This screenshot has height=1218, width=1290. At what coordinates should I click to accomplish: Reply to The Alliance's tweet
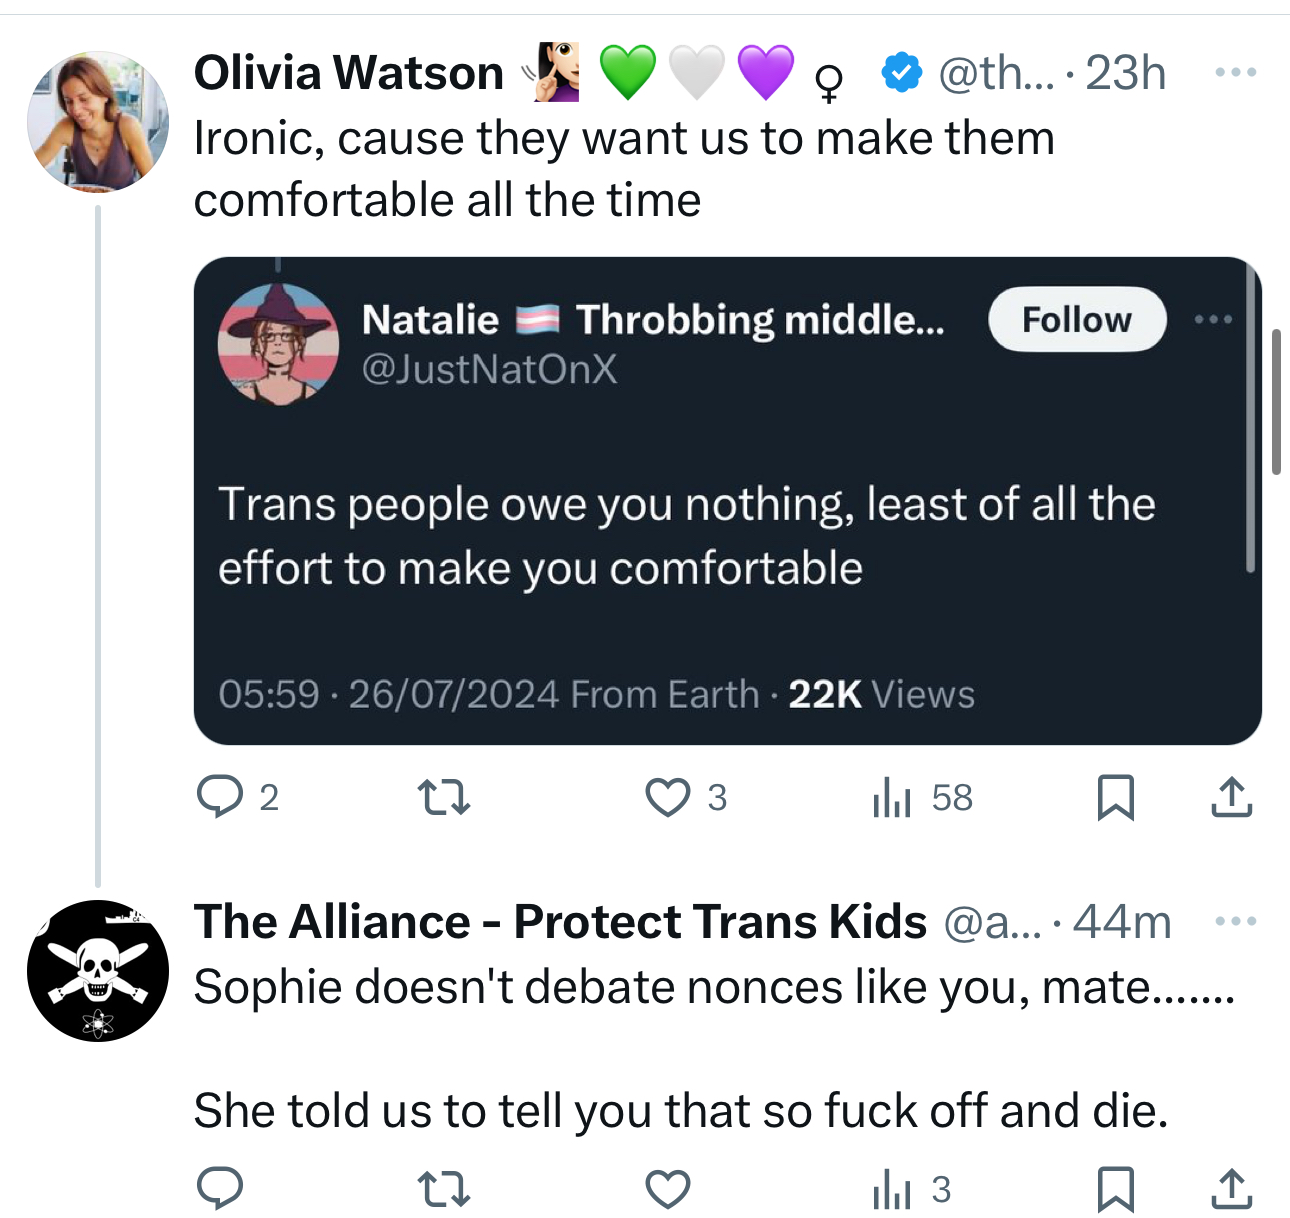pyautogui.click(x=220, y=1189)
